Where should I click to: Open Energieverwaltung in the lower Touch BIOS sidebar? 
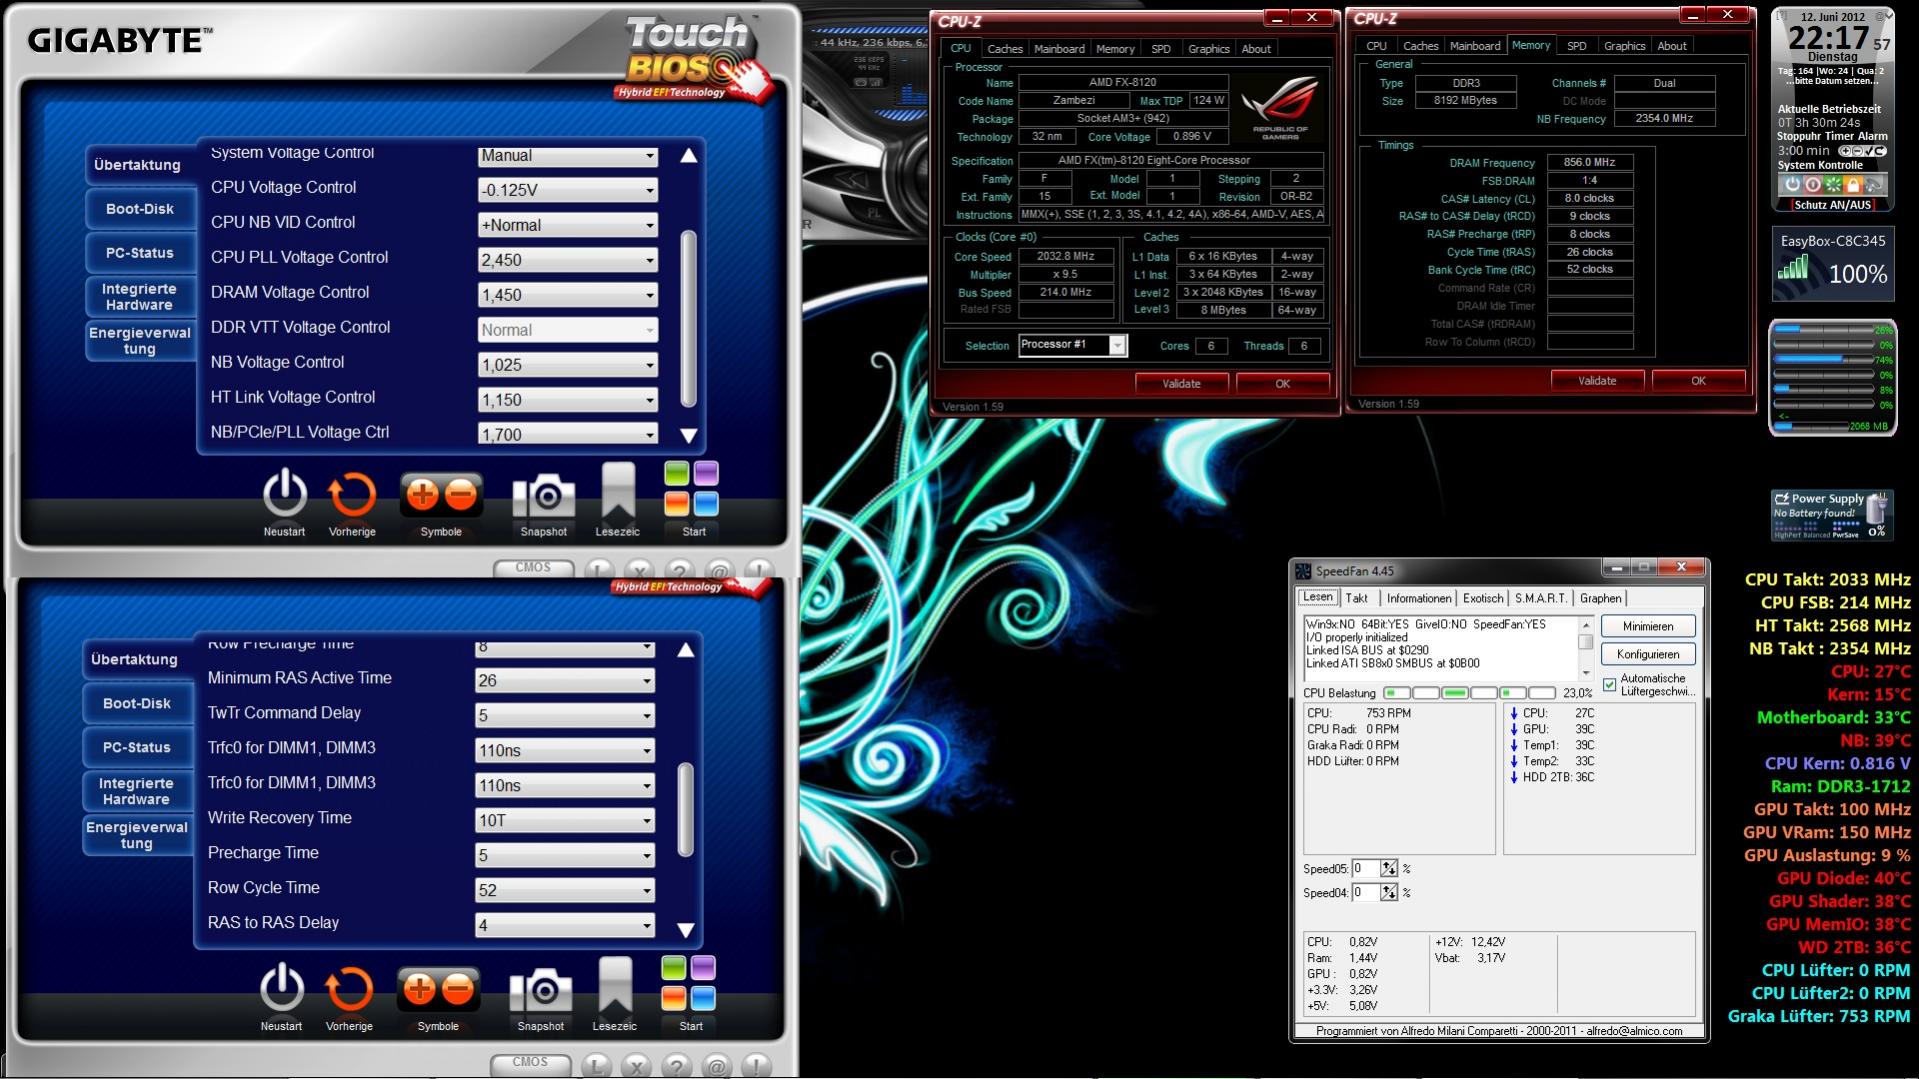[137, 835]
